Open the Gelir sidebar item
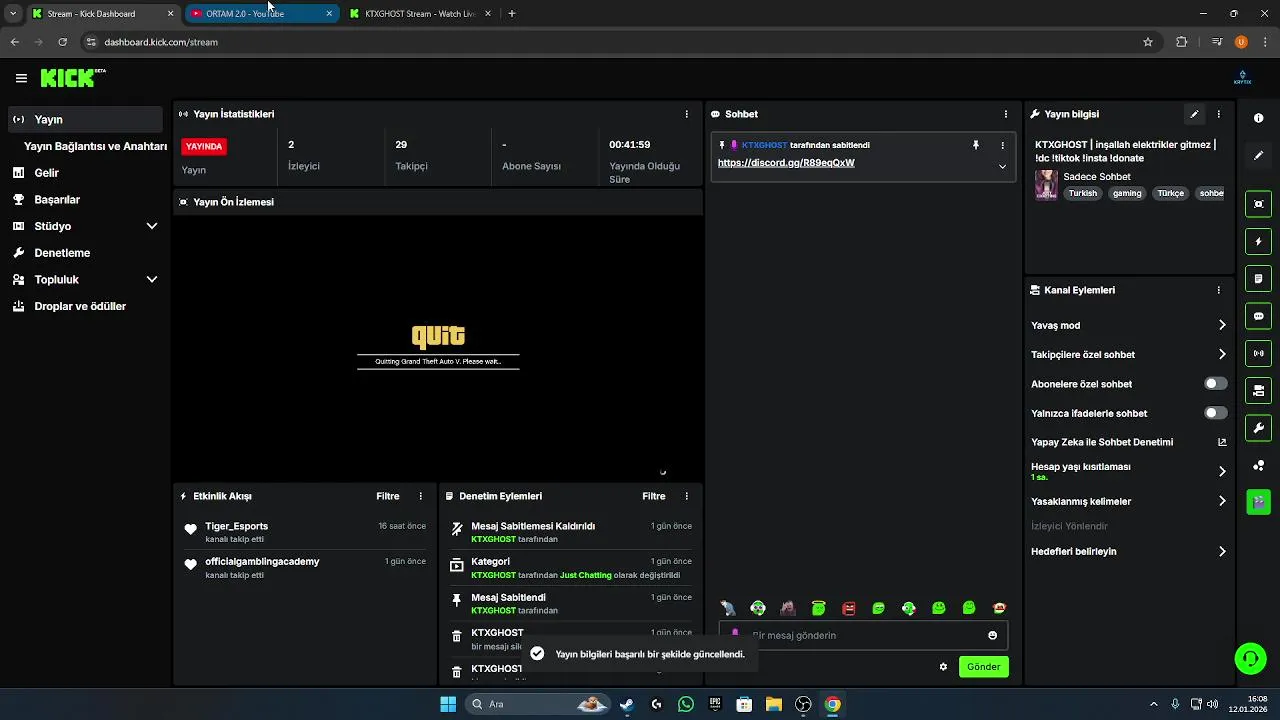The width and height of the screenshot is (1280, 720). tap(85, 173)
